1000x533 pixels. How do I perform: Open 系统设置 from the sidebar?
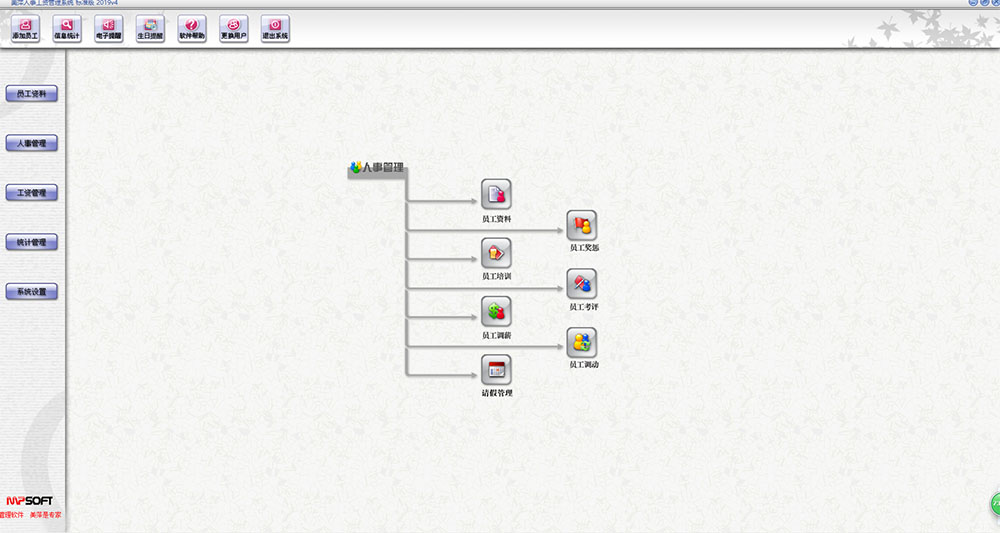(32, 292)
